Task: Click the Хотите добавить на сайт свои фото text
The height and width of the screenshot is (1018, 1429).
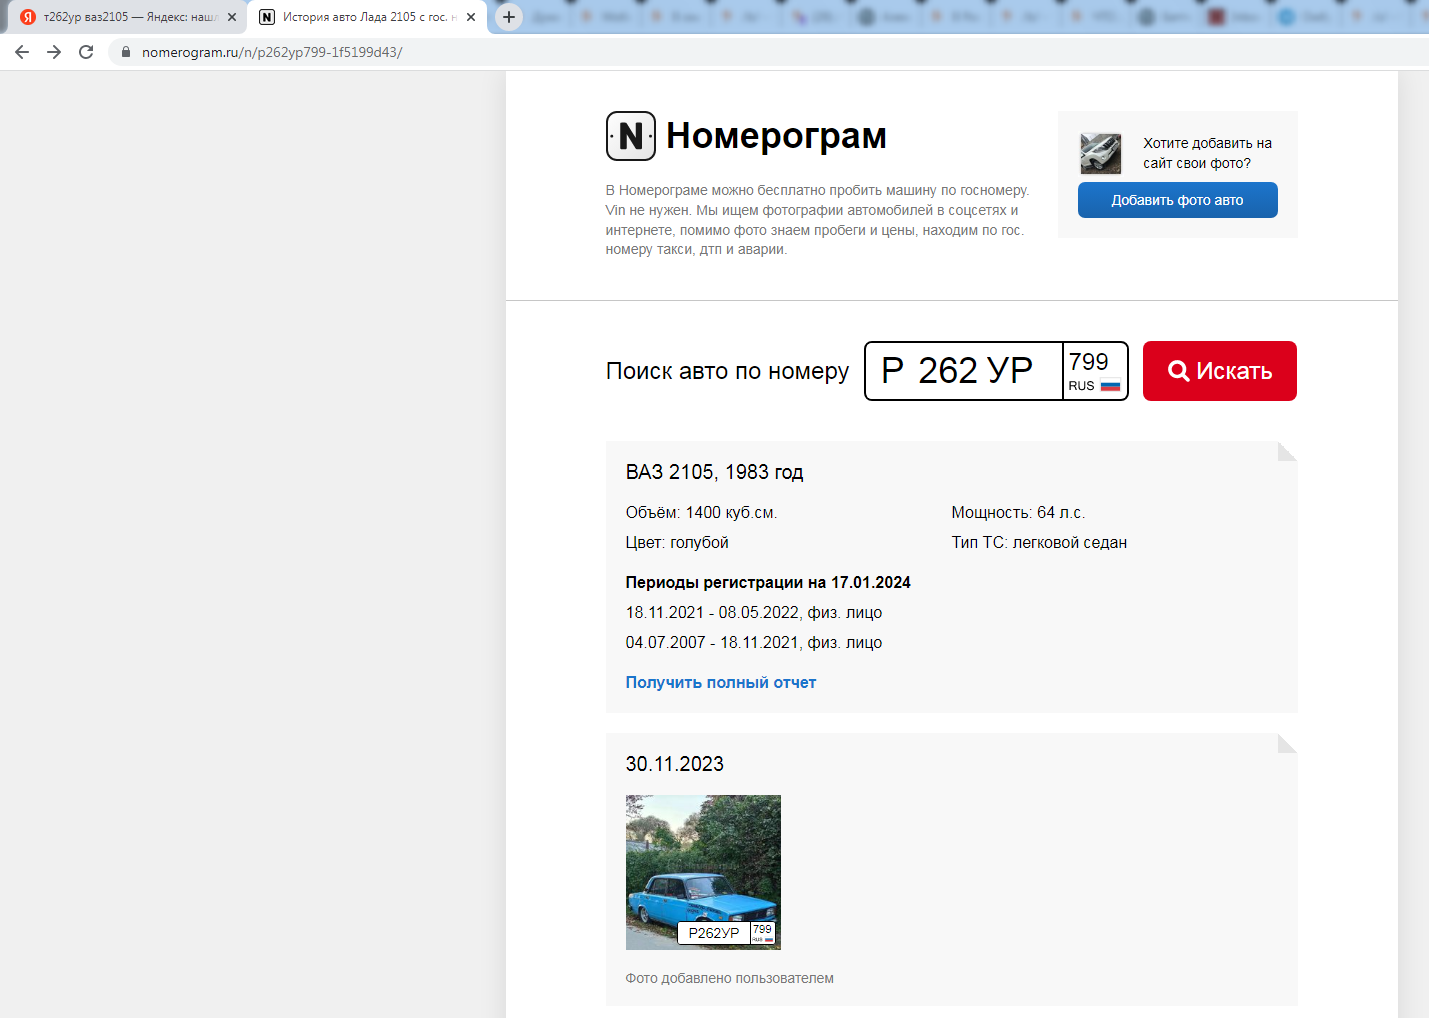Action: point(1207,153)
